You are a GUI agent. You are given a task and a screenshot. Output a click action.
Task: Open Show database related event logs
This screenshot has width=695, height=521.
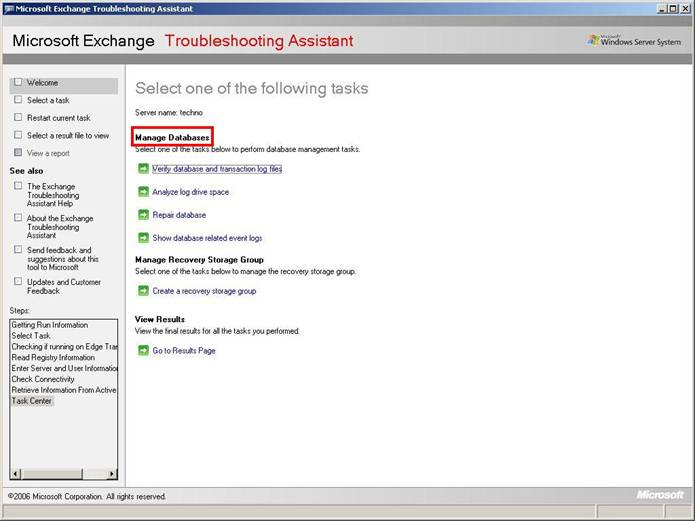(207, 238)
